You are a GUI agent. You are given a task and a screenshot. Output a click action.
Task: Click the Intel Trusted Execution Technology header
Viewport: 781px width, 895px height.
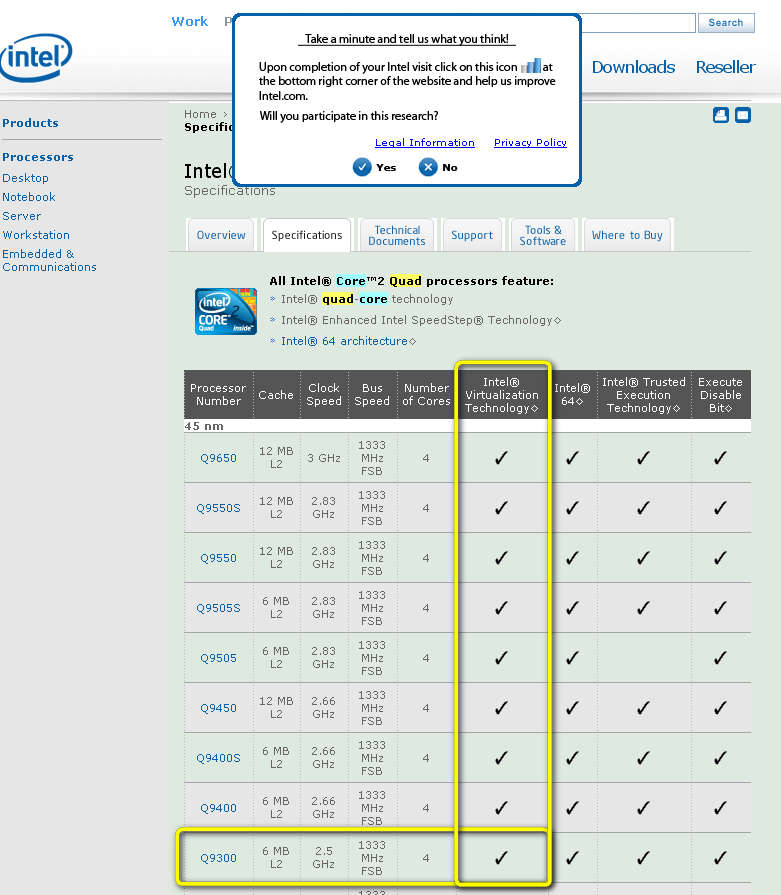(643, 395)
